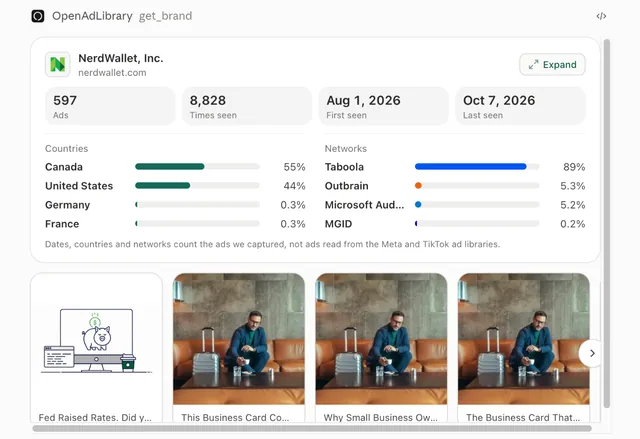Select the NerdWallet, Inc. brand name
Screen dimensions: 640x439
[121, 58]
